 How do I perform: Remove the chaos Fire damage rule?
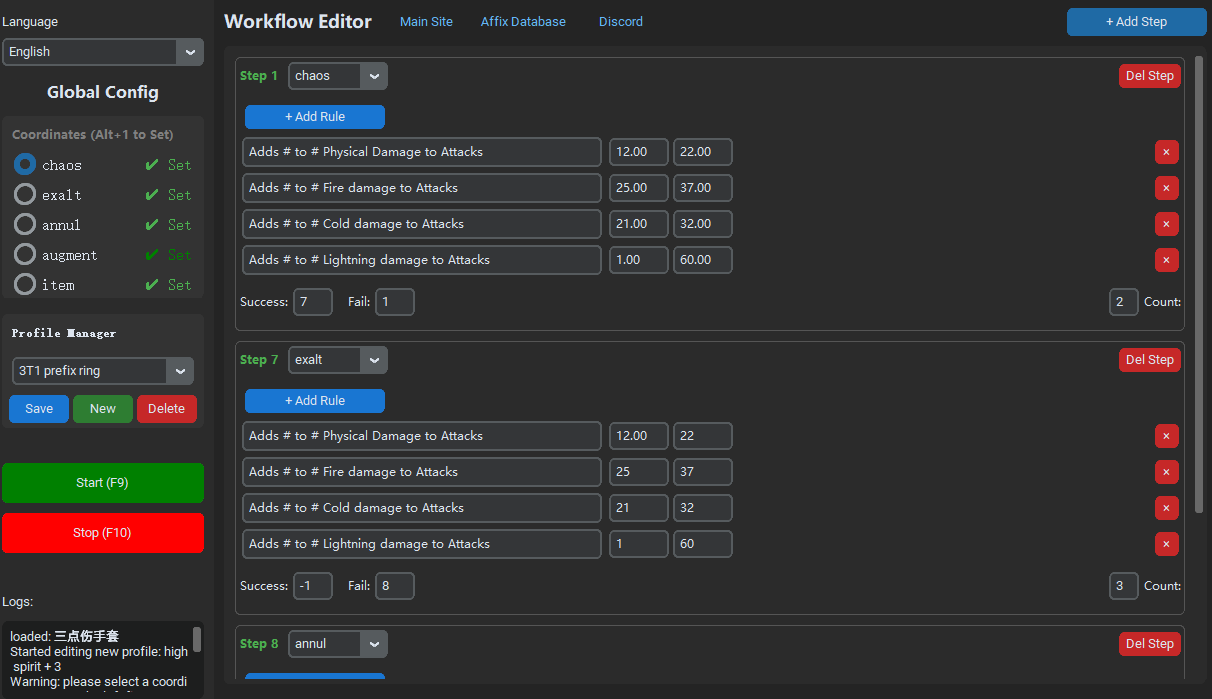(x=1166, y=188)
